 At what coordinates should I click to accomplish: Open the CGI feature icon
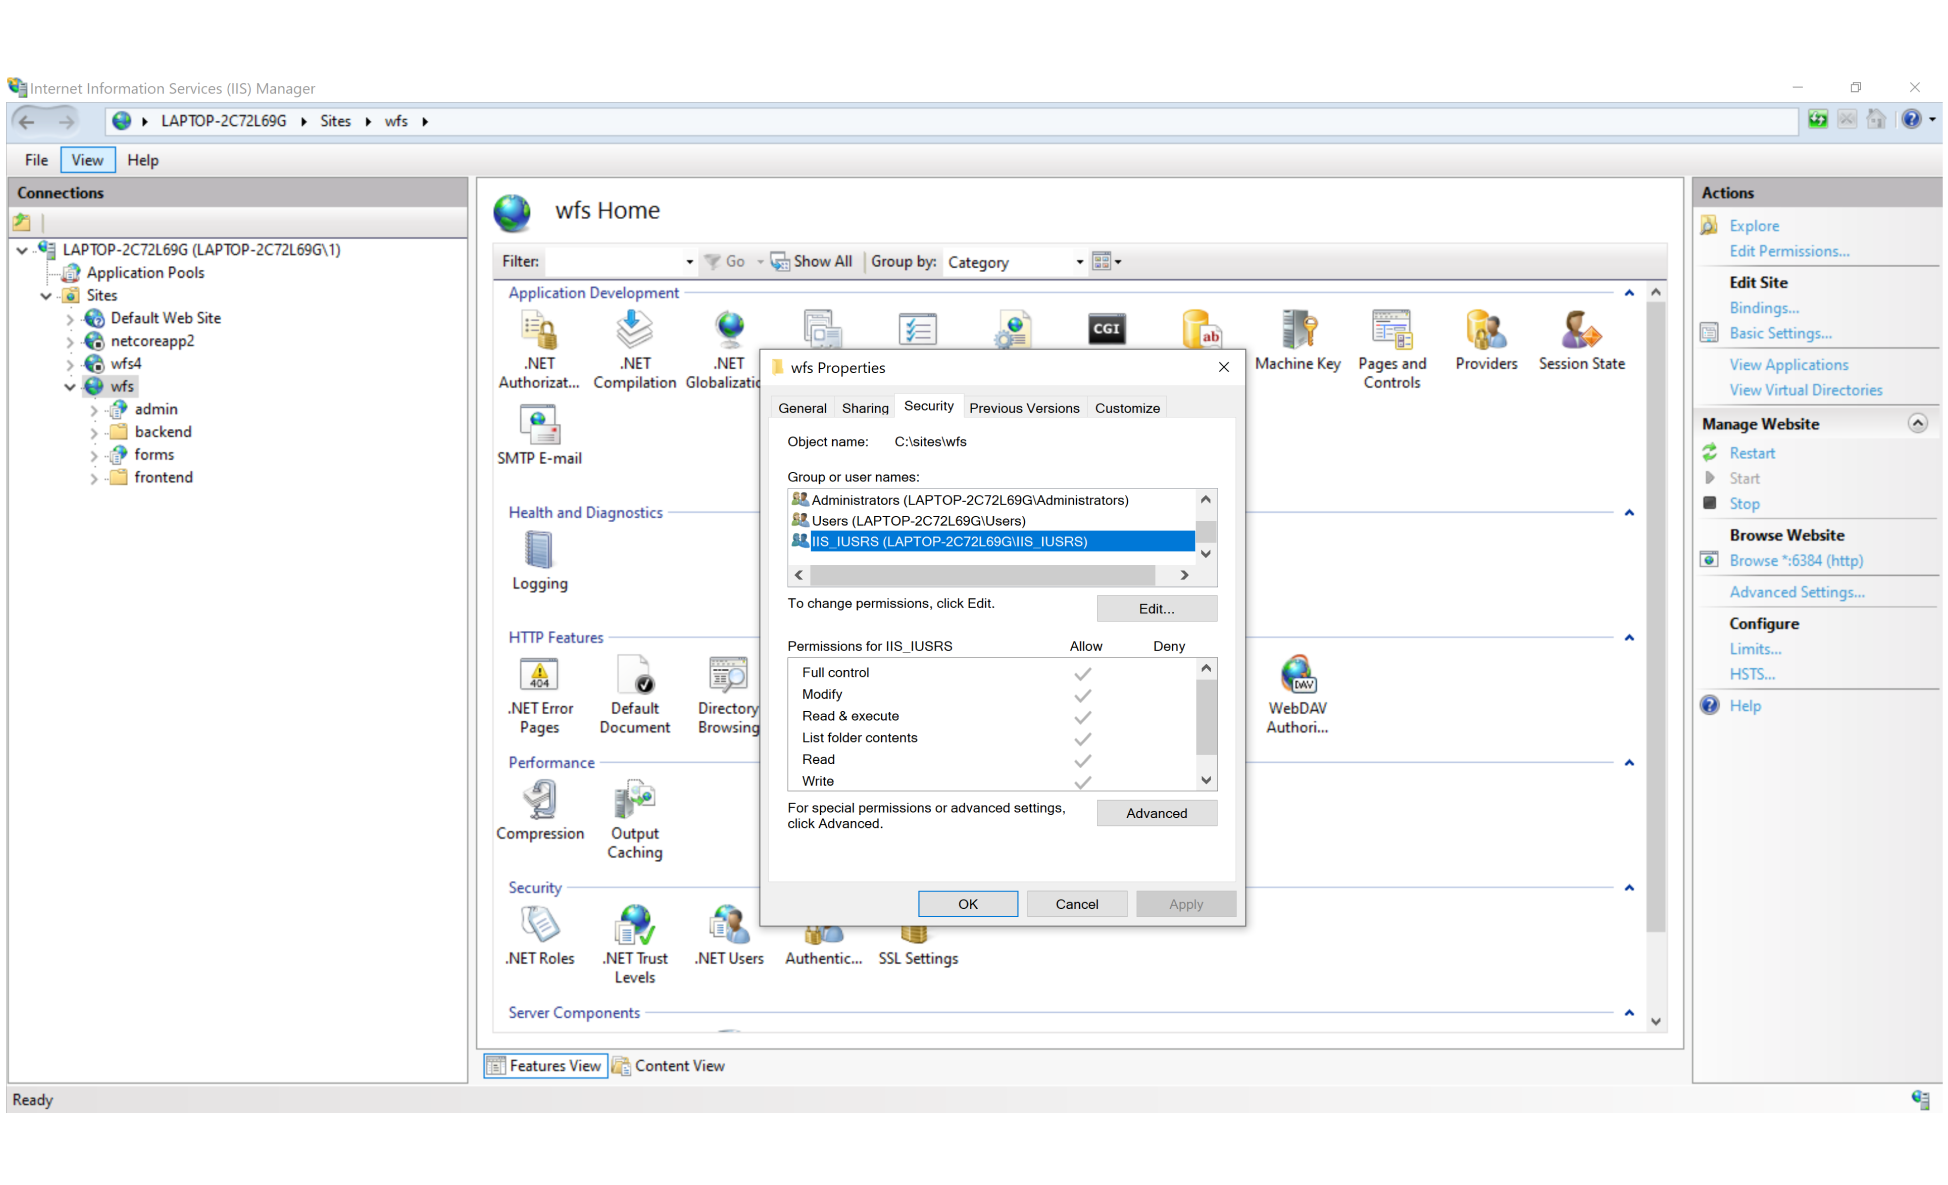pyautogui.click(x=1106, y=329)
